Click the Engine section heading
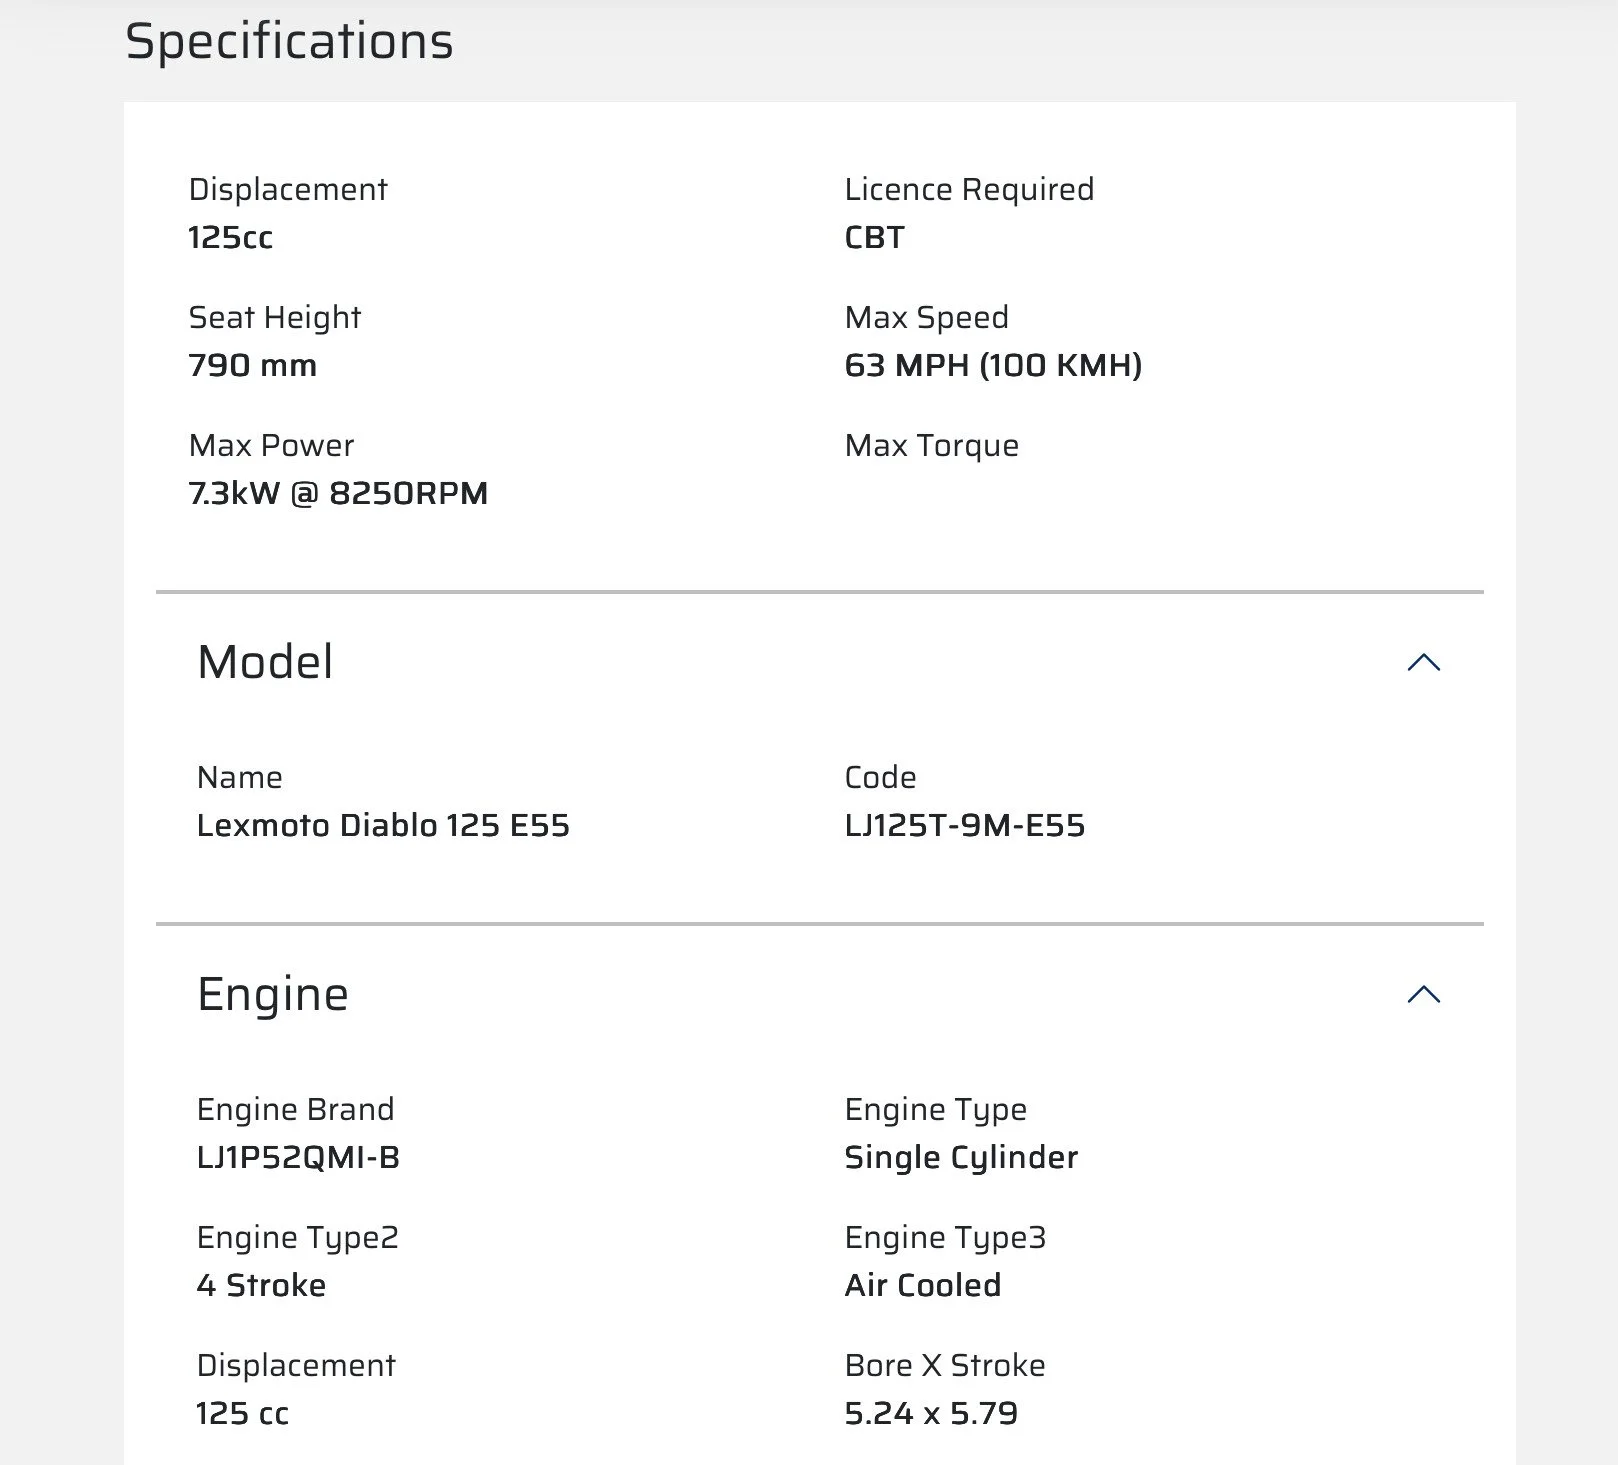1618x1465 pixels. pos(273,995)
